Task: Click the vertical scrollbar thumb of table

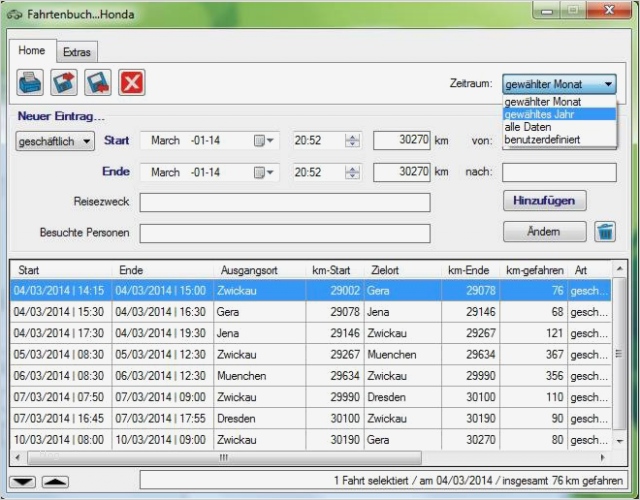Action: pyautogui.click(x=619, y=353)
